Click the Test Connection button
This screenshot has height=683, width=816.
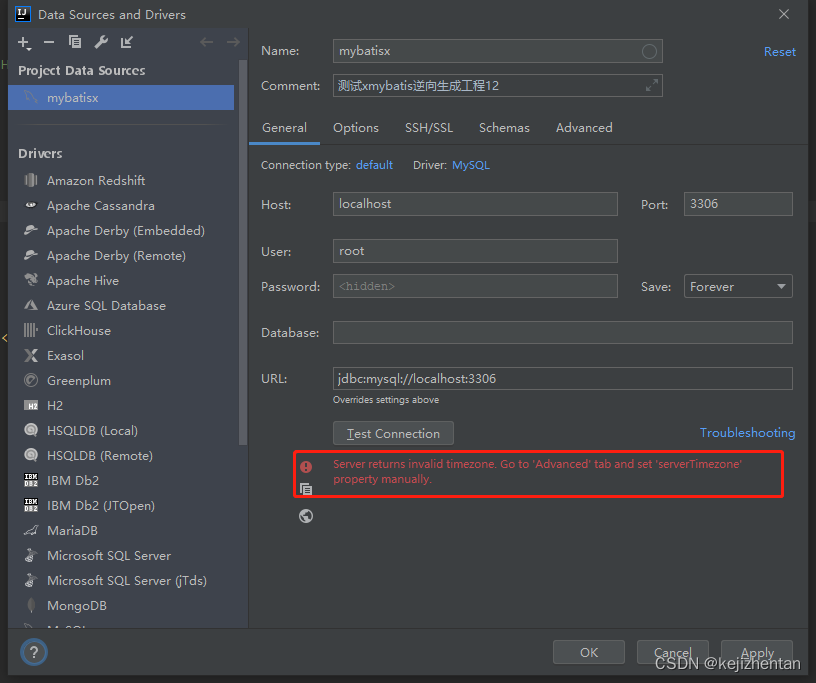(393, 433)
